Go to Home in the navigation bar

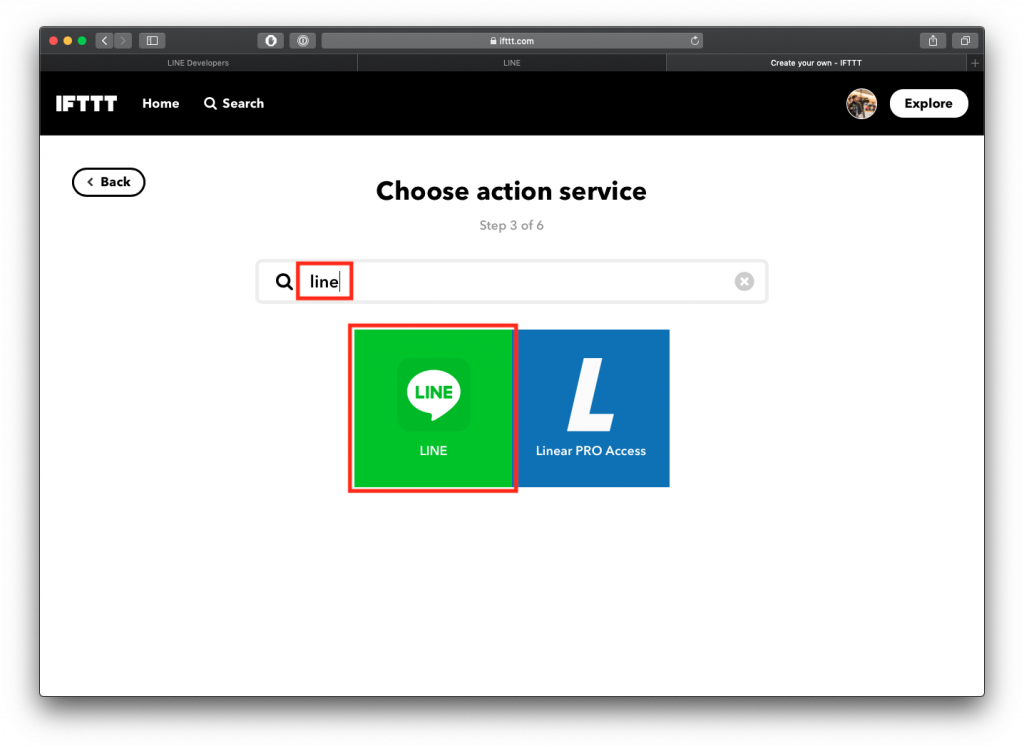(161, 104)
